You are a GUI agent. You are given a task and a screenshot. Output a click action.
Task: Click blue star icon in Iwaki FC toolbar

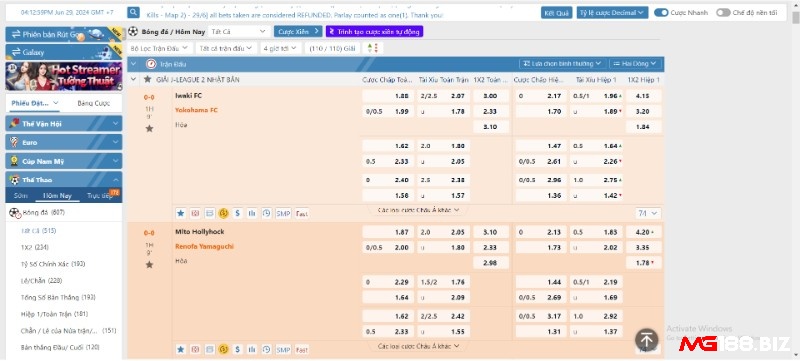pyautogui.click(x=180, y=213)
